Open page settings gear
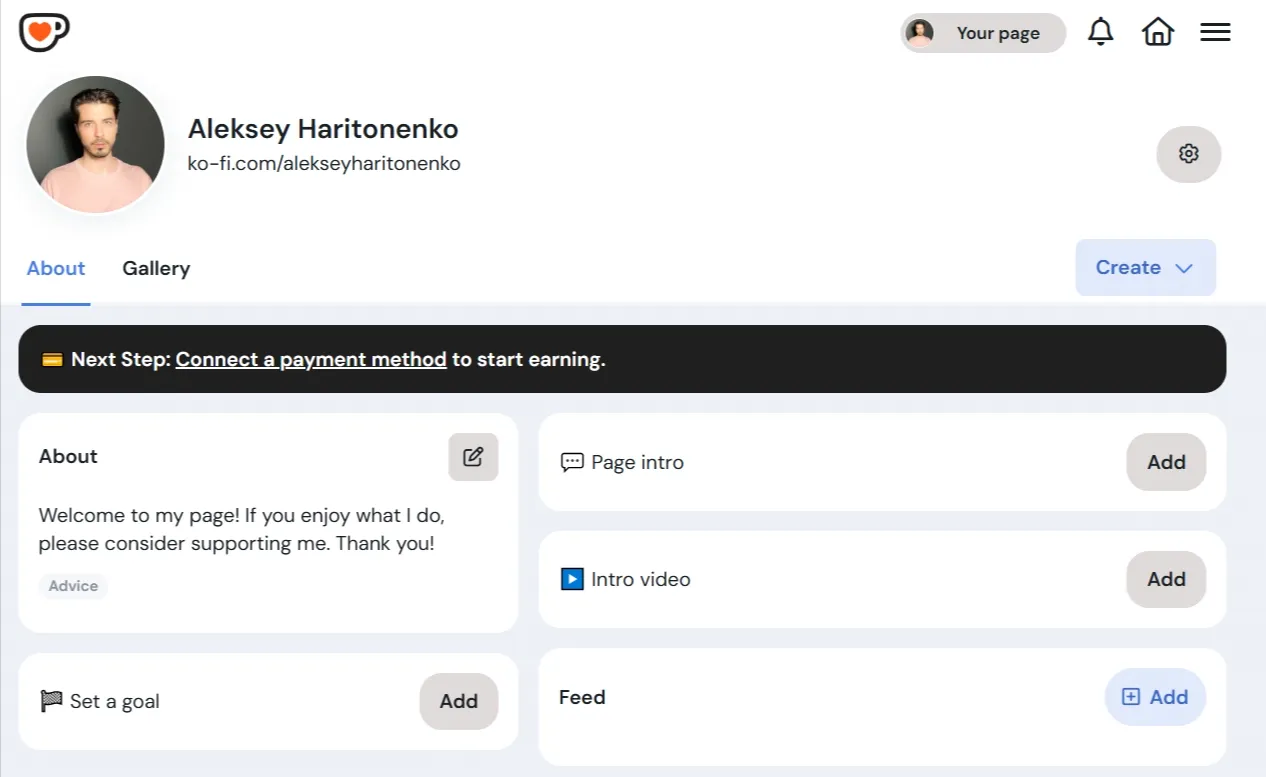This screenshot has height=777, width=1266. pos(1188,154)
